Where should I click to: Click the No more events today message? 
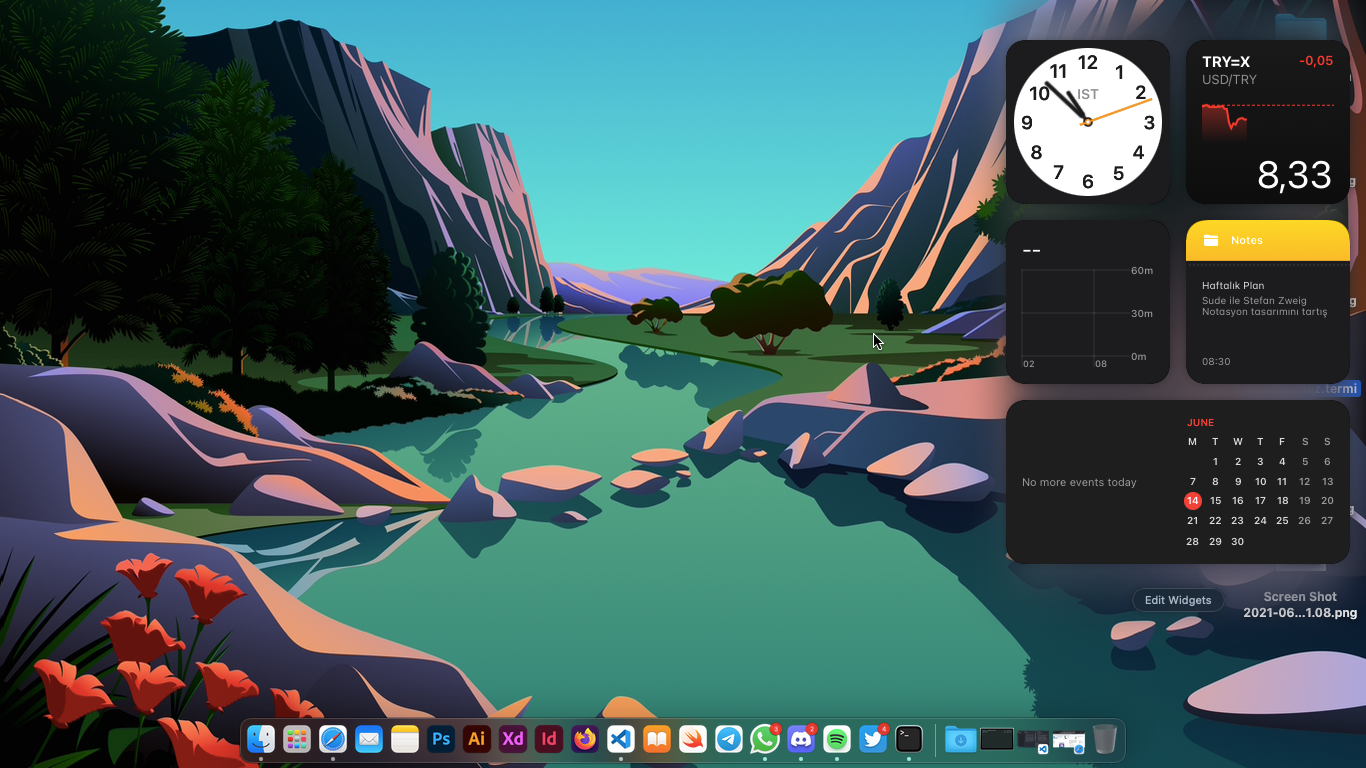(x=1079, y=482)
